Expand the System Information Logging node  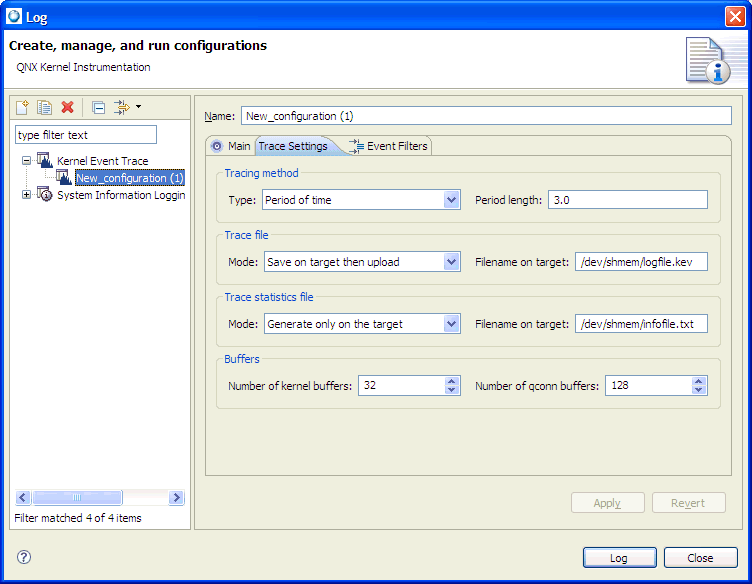(26, 195)
